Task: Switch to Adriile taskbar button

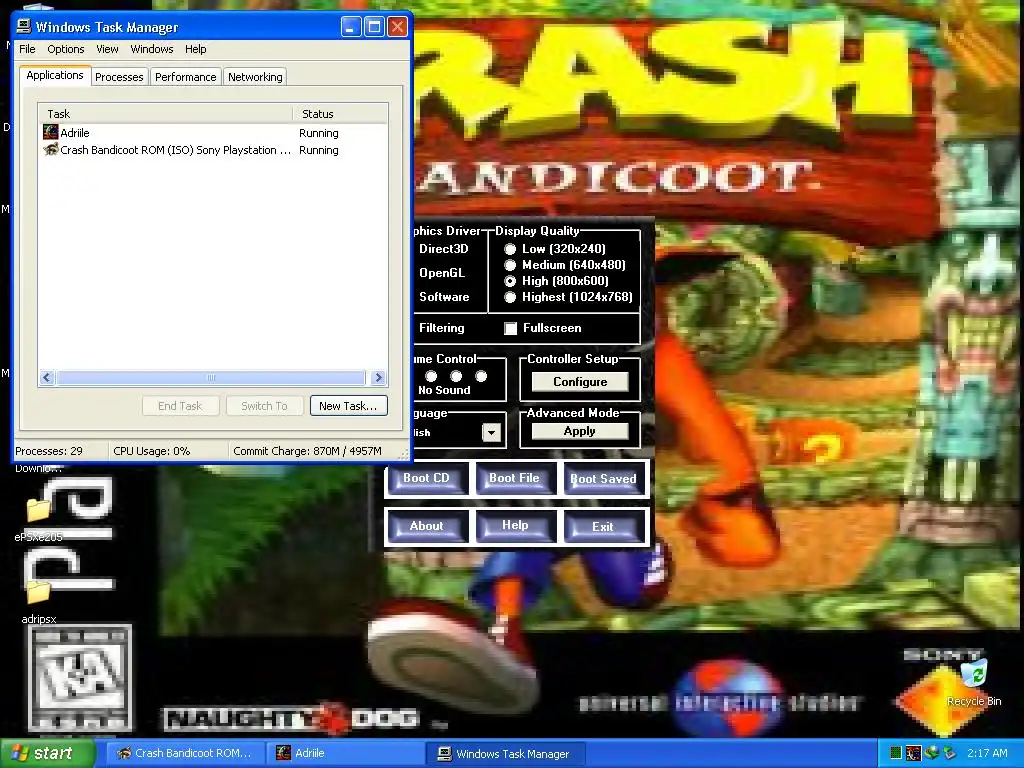Action: point(344,754)
